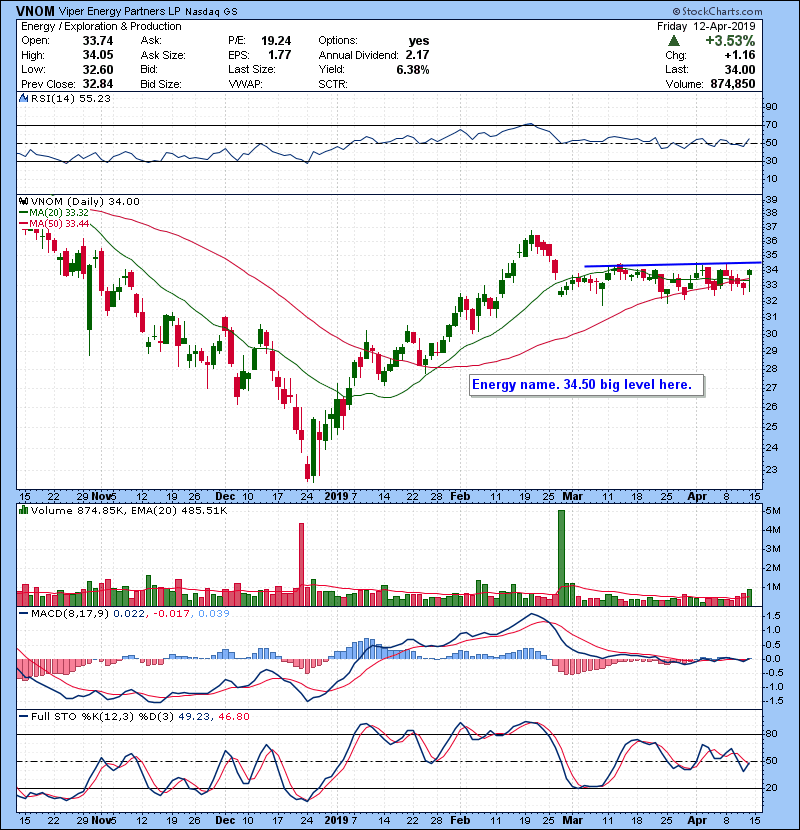This screenshot has width=800, height=830.
Task: Click the MACD signal value -0.017
Action: click(x=171, y=614)
